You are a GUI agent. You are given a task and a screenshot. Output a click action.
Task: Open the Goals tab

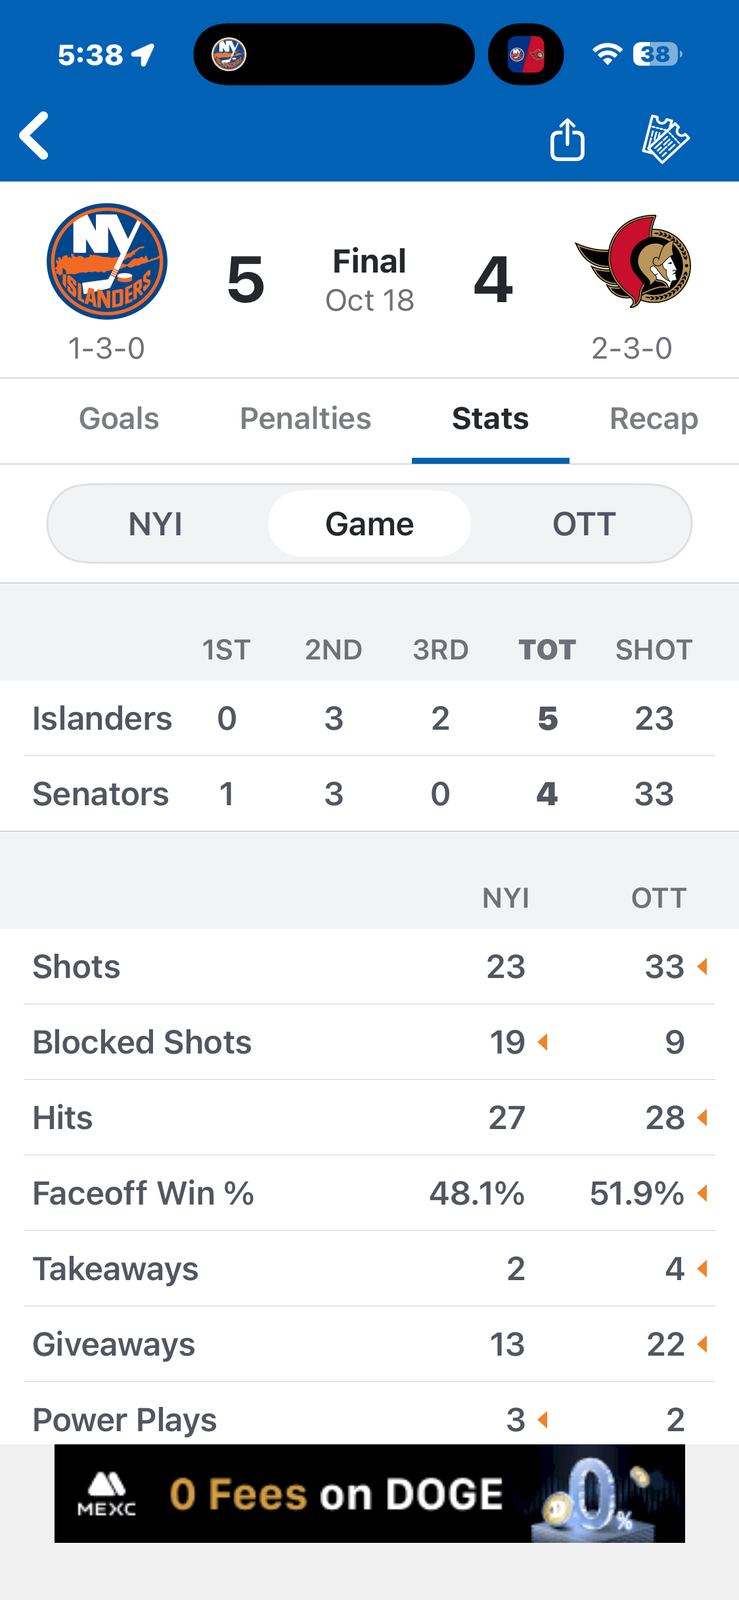pos(119,419)
